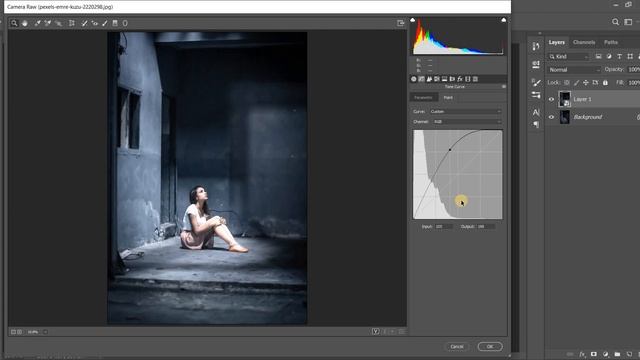This screenshot has width=640, height=360.
Task: Open the Normal blend mode dropdown
Action: point(574,70)
